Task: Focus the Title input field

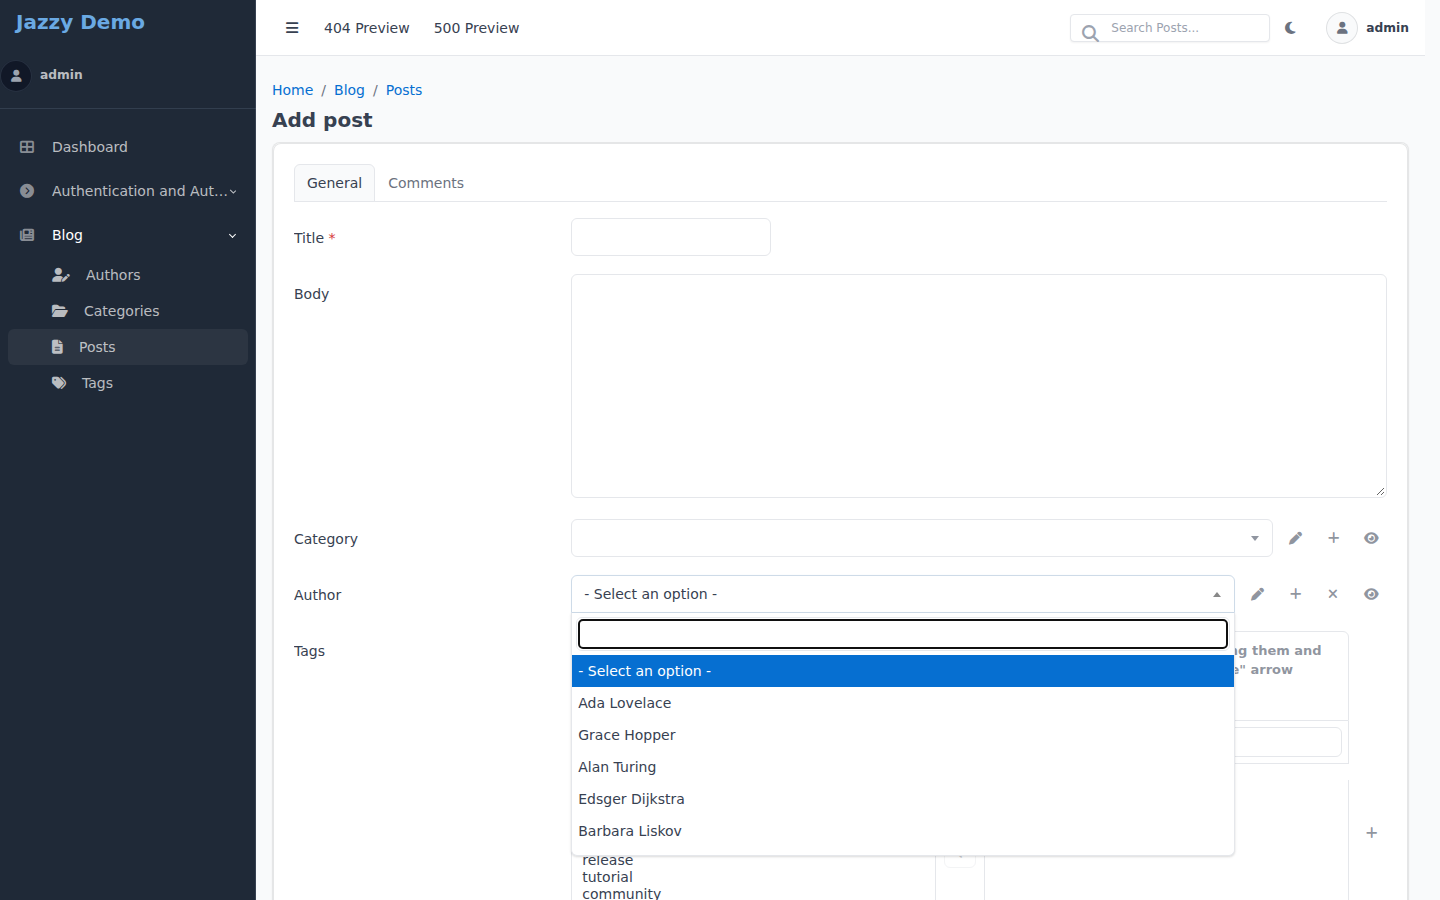Action: [671, 237]
